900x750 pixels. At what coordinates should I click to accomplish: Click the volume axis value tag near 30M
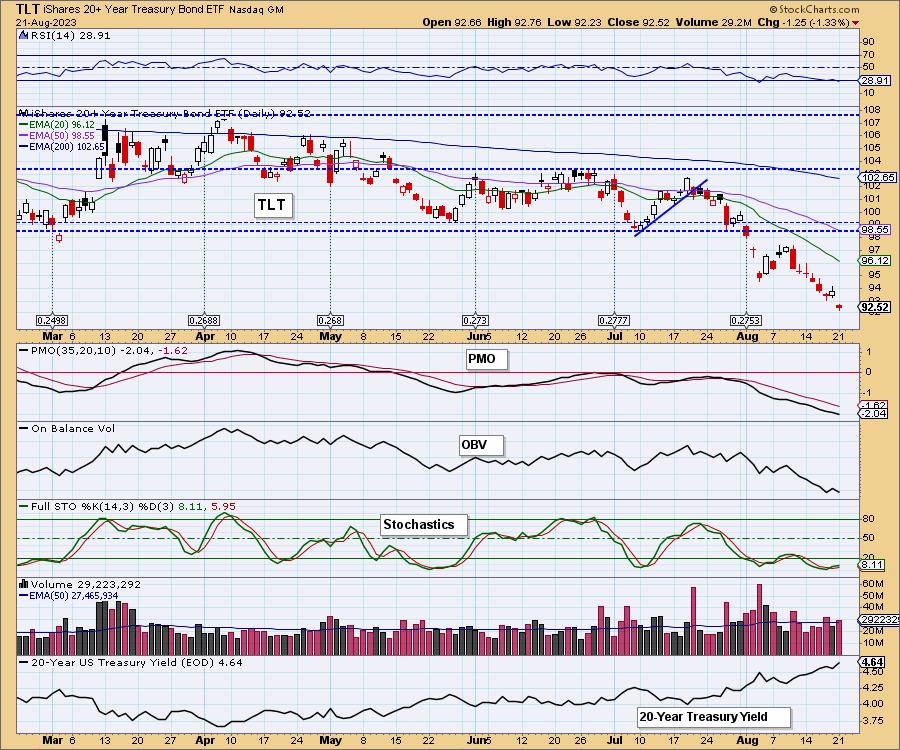pos(878,620)
